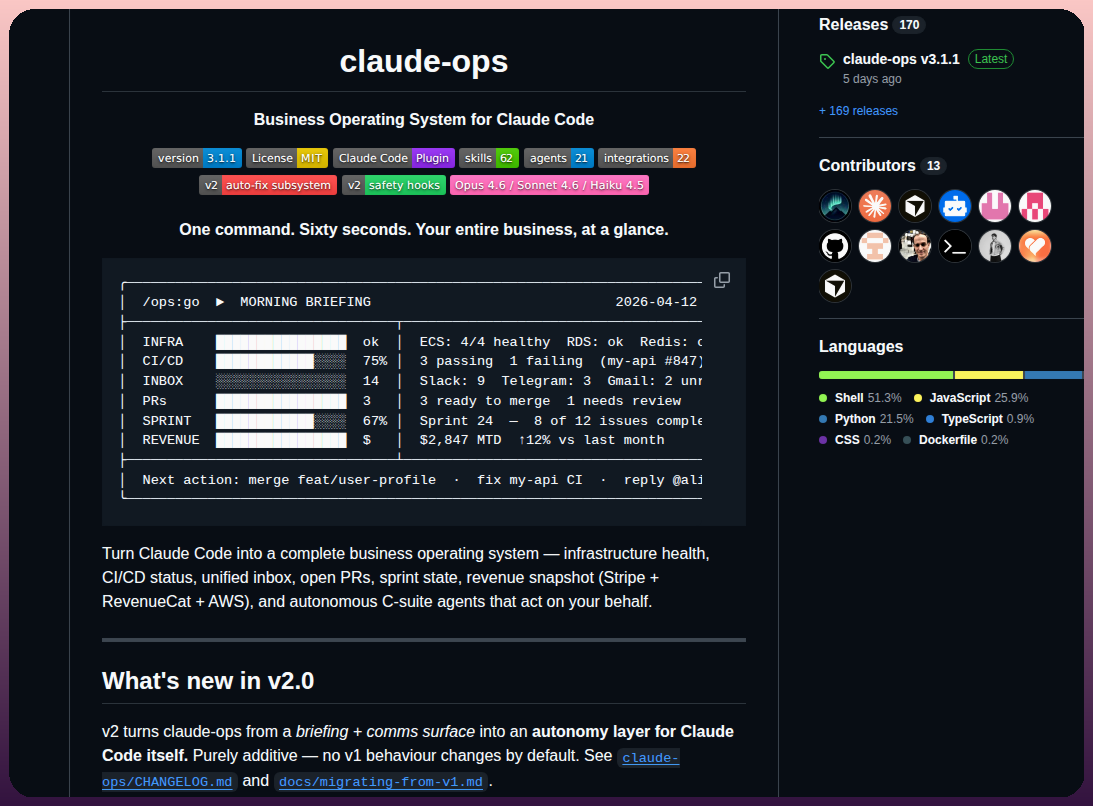
Task: Click the Latest release label
Action: (991, 59)
